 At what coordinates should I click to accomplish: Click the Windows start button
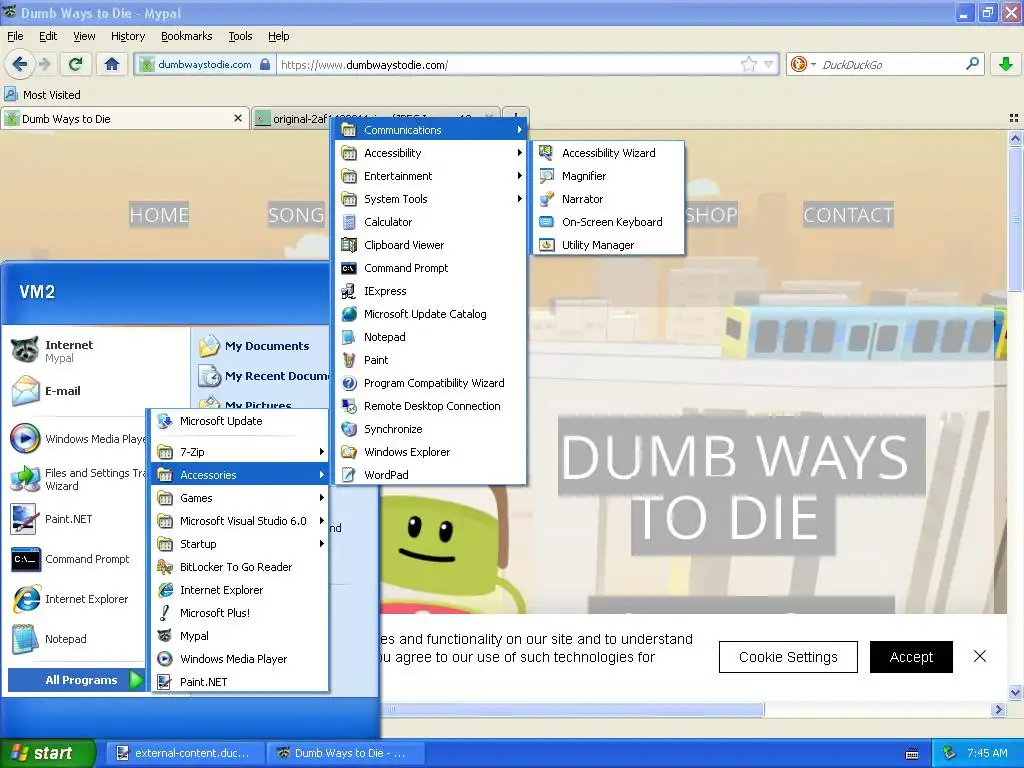click(x=46, y=753)
